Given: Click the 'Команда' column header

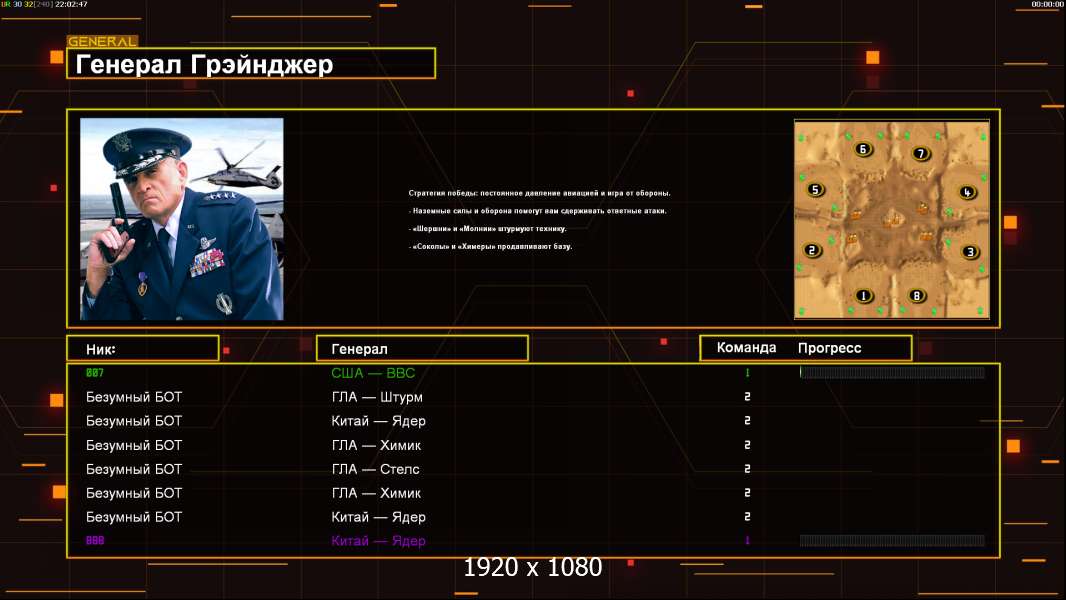Looking at the screenshot, I should click(x=746, y=348).
